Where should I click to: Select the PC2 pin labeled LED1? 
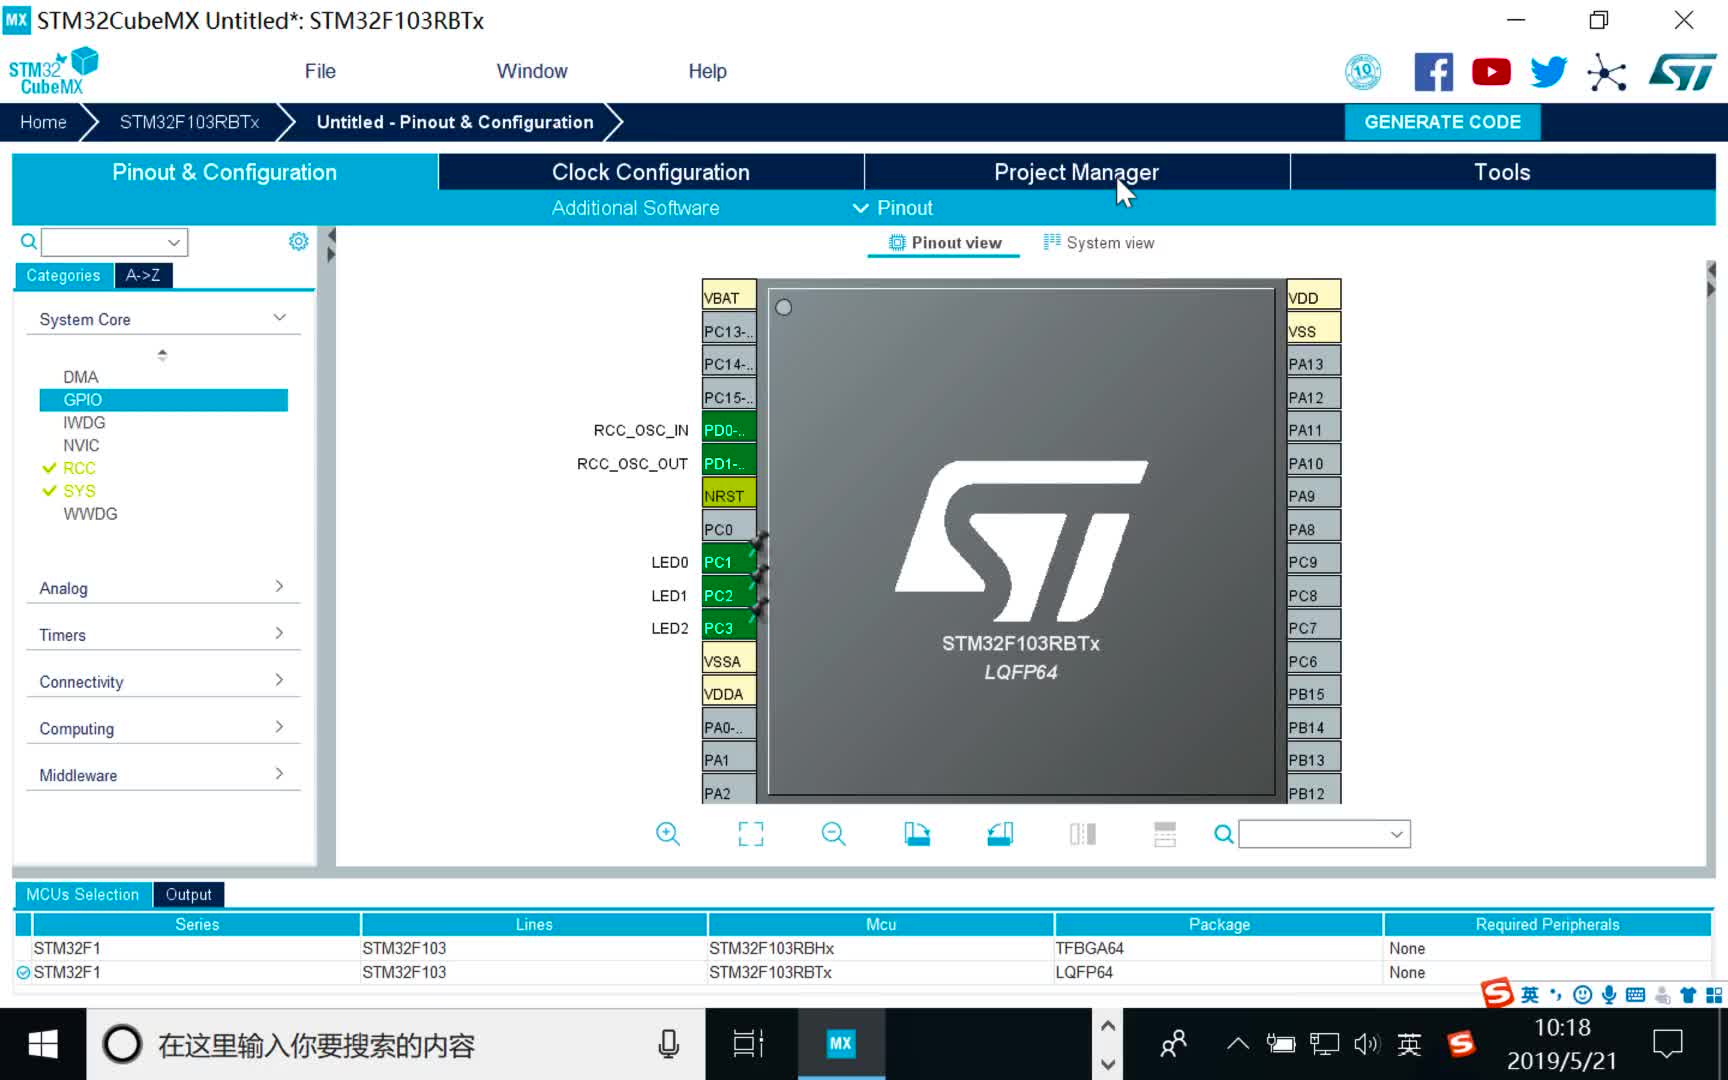(x=728, y=595)
